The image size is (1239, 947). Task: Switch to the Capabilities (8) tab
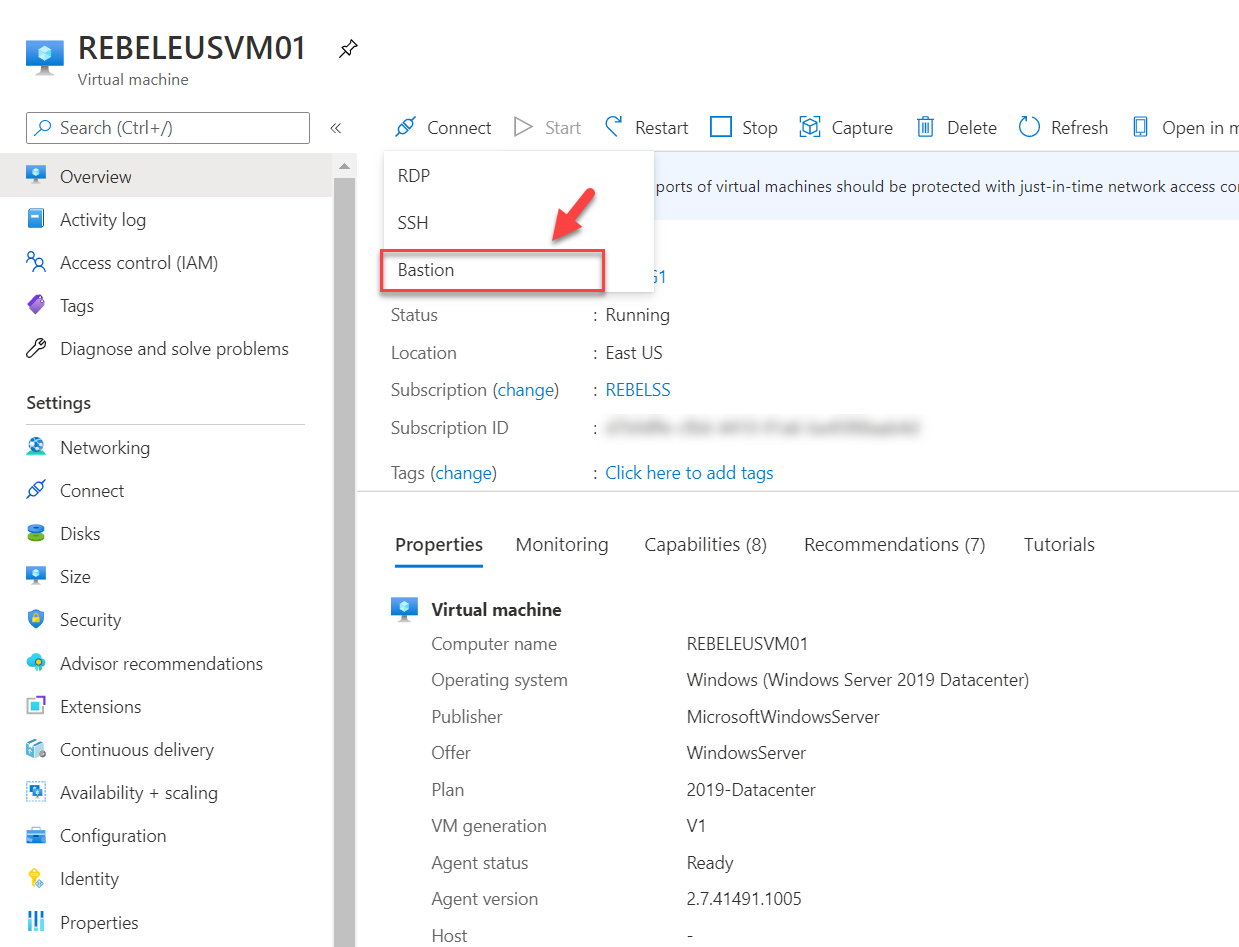point(706,544)
